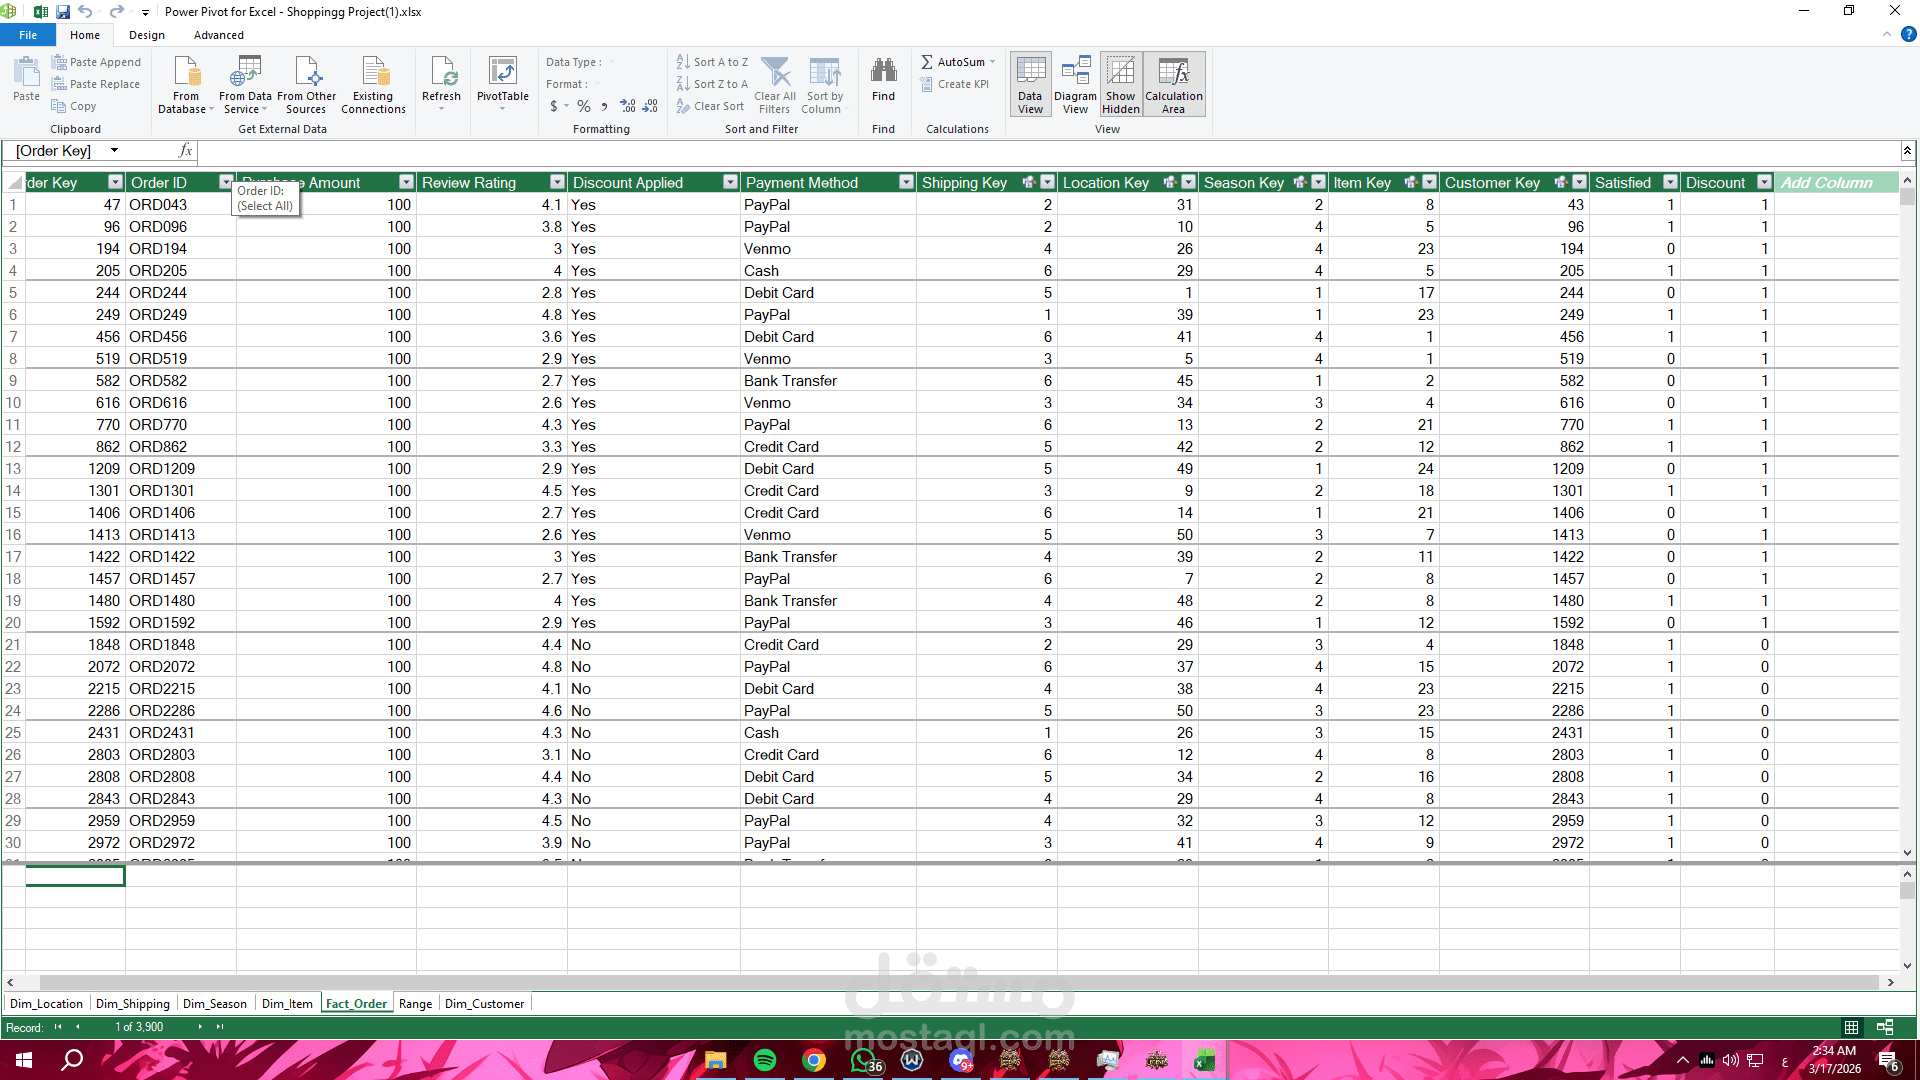Screen dimensions: 1920x1080
Task: Open the Design ribbon tab
Action: 146,35
